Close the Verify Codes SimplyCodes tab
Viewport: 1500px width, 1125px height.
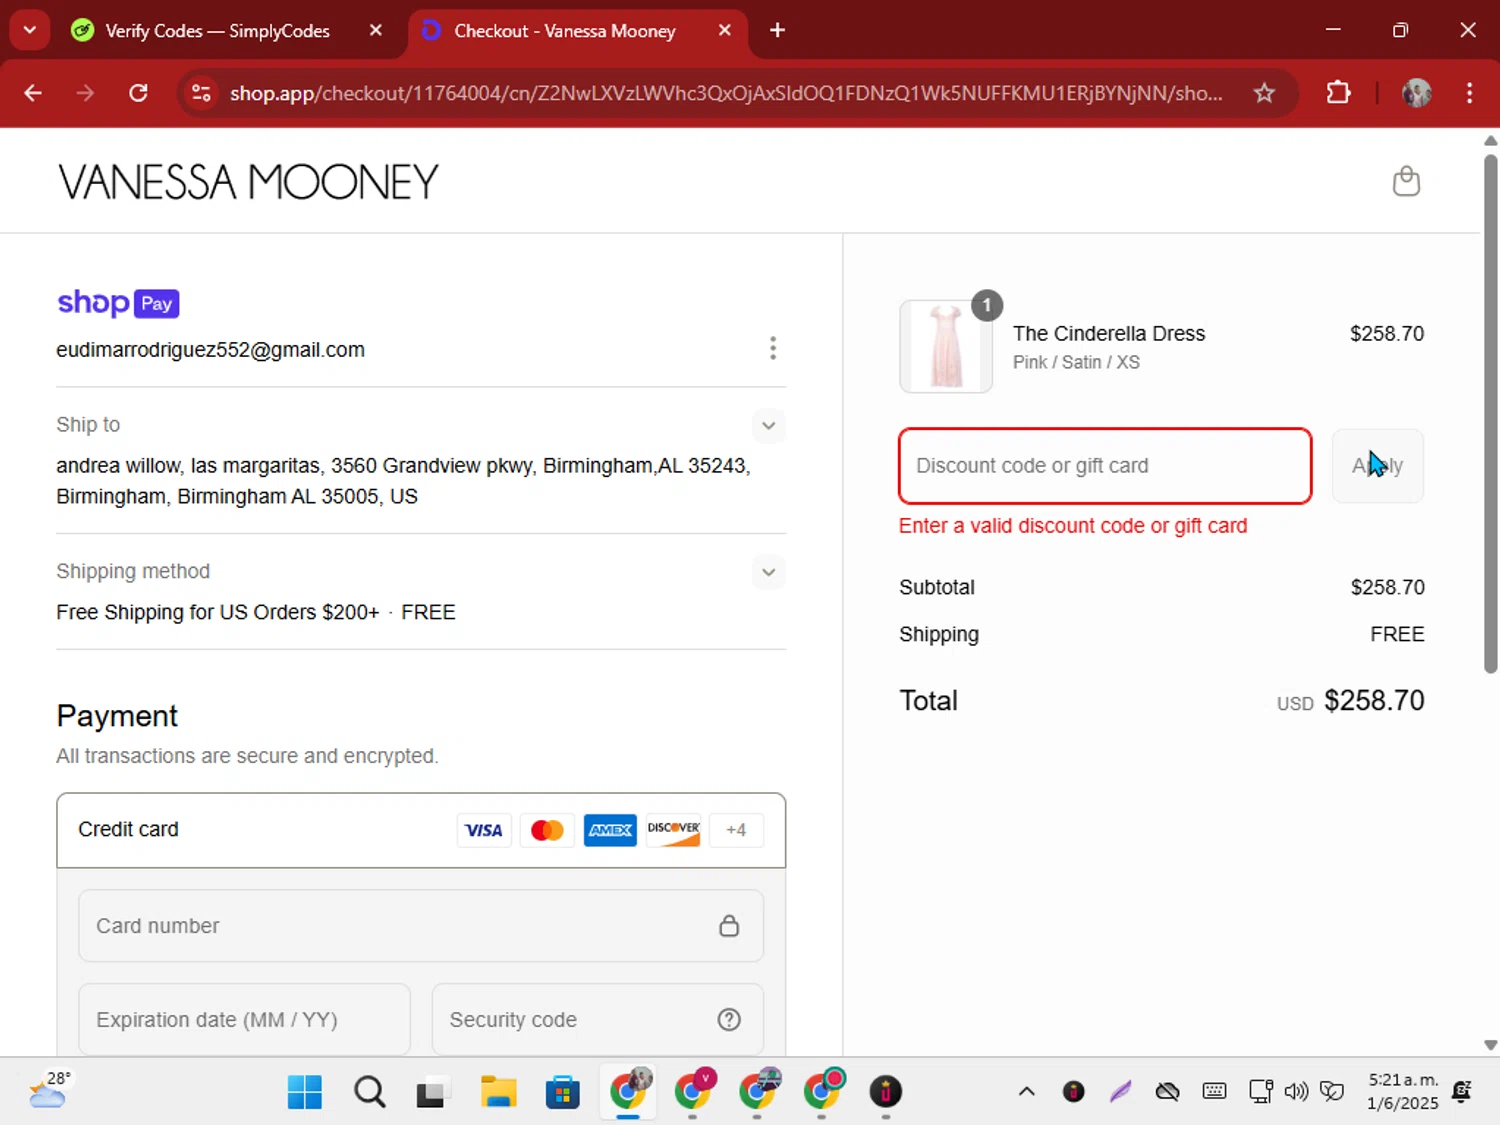click(376, 30)
